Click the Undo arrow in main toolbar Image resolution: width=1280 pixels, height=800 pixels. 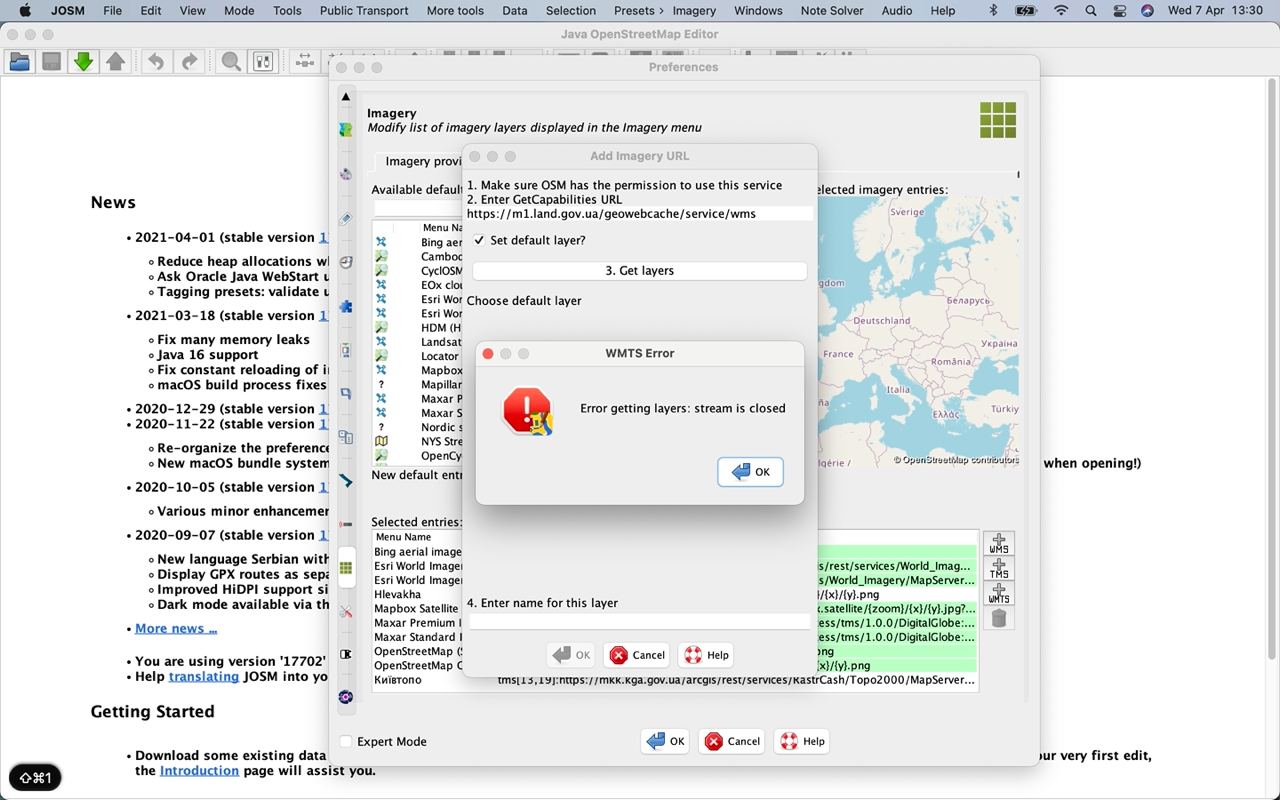(156, 62)
